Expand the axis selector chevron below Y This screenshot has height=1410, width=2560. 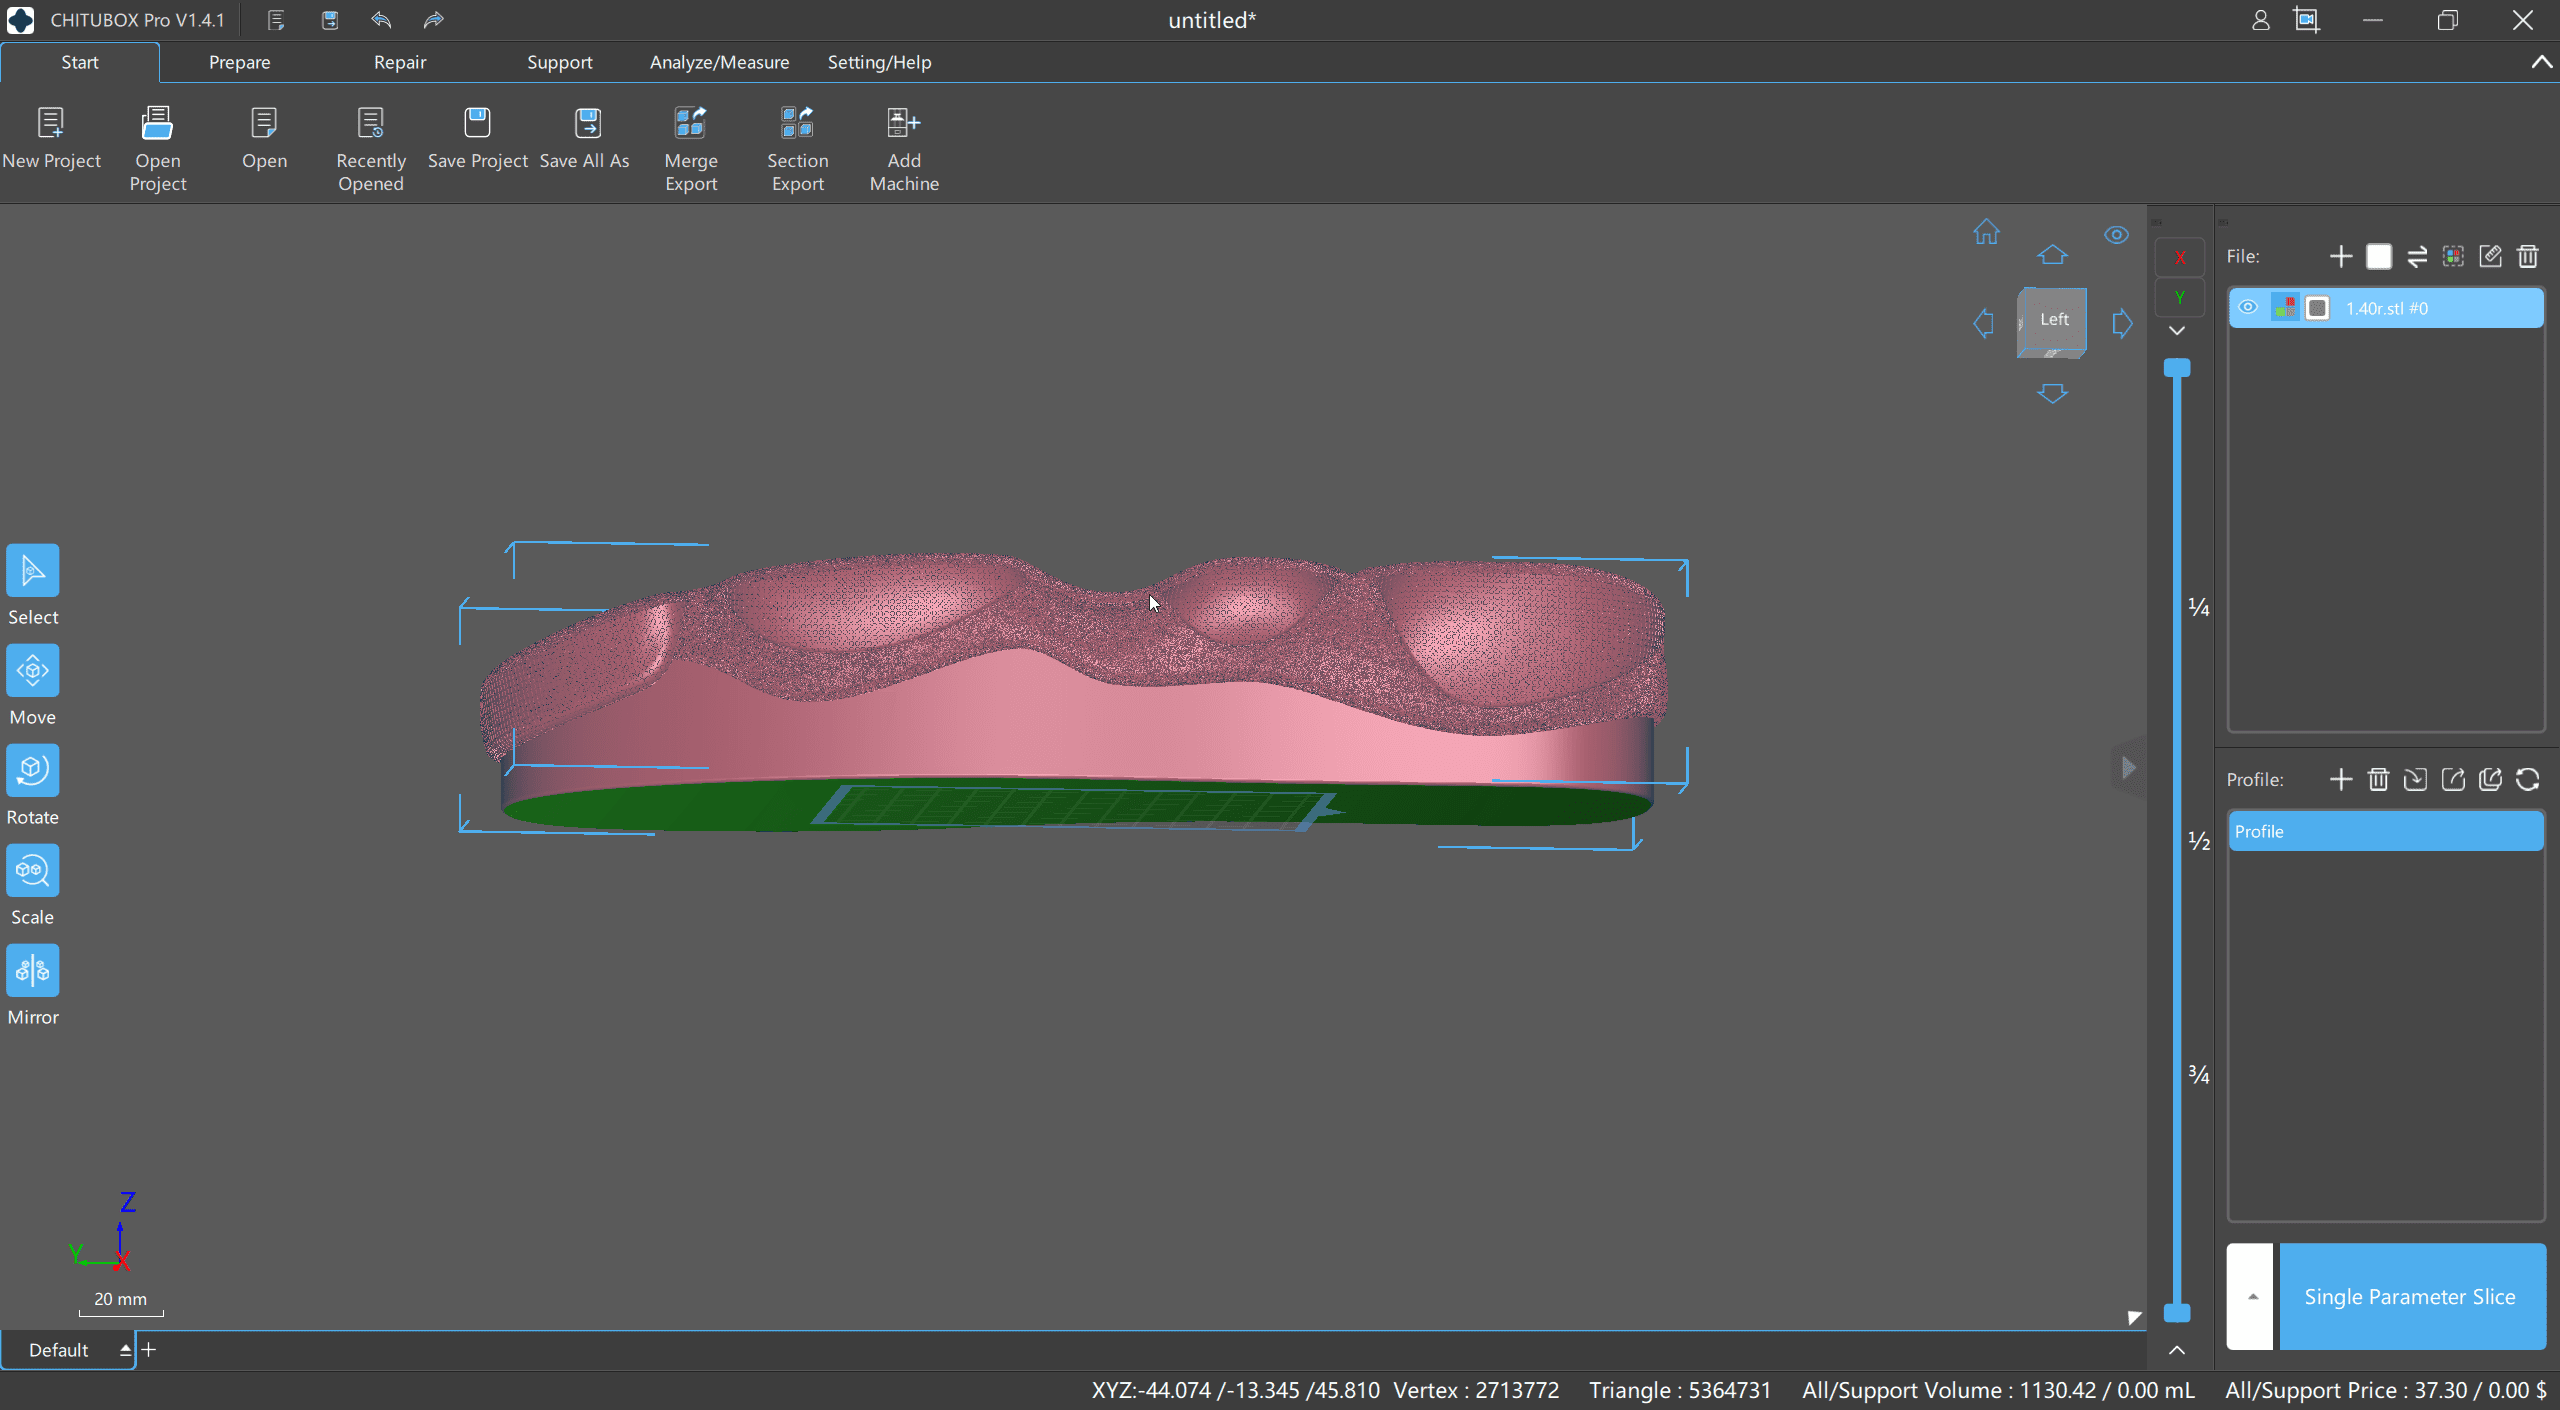click(2177, 331)
